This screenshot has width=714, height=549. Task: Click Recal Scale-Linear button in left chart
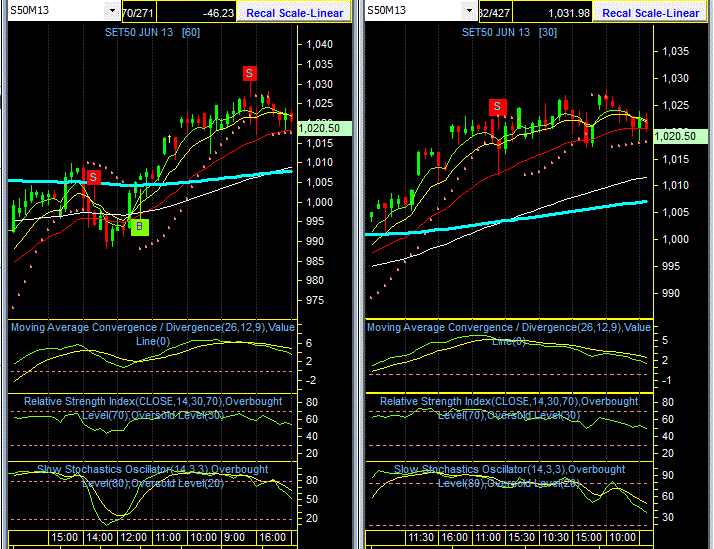(x=294, y=13)
